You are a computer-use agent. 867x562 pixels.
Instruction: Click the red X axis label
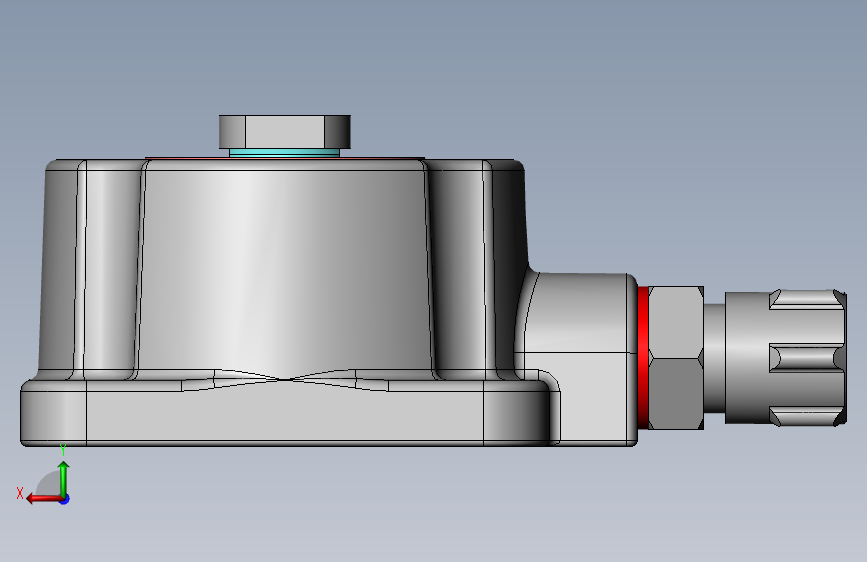pyautogui.click(x=20, y=493)
